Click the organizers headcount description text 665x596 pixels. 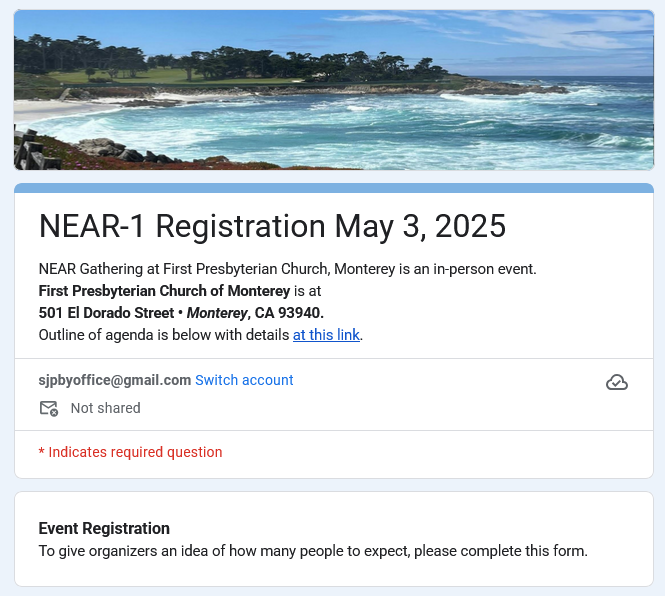312,551
